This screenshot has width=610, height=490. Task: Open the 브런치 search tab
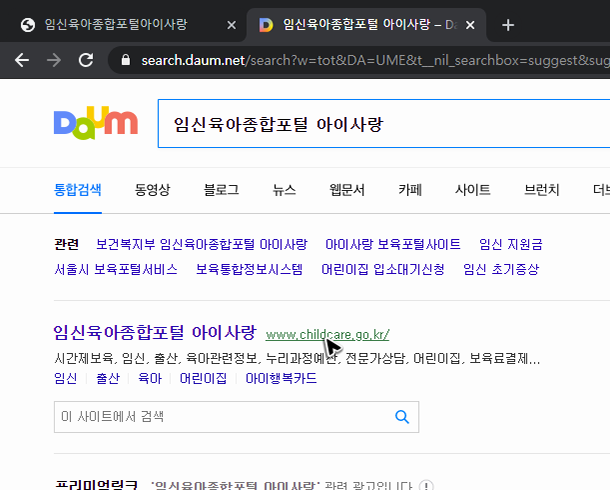pyautogui.click(x=542, y=190)
